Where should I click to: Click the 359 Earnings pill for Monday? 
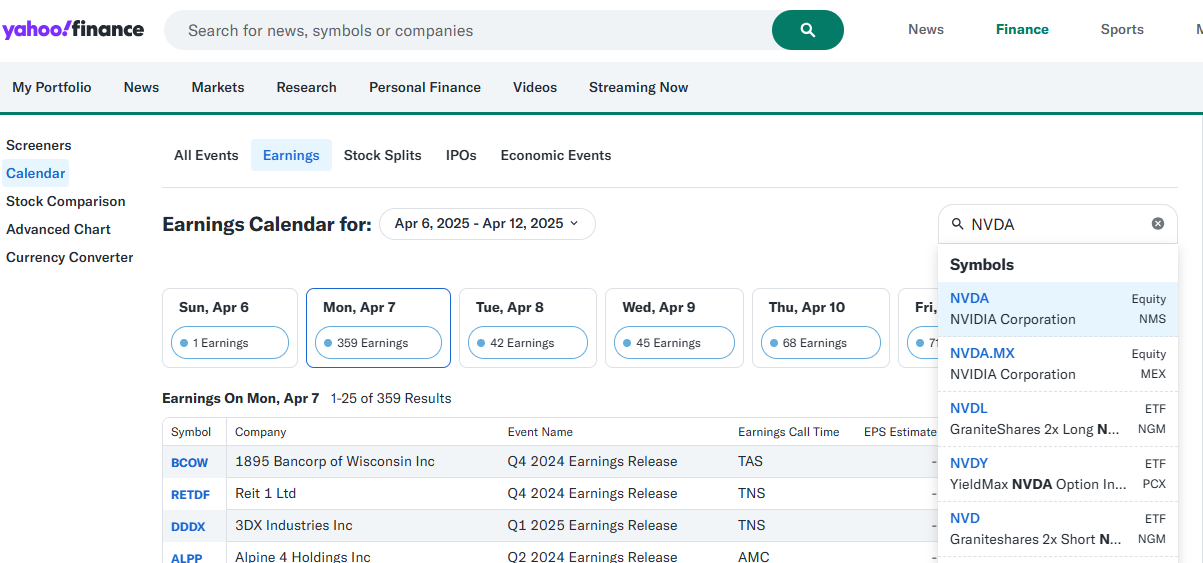pos(378,343)
